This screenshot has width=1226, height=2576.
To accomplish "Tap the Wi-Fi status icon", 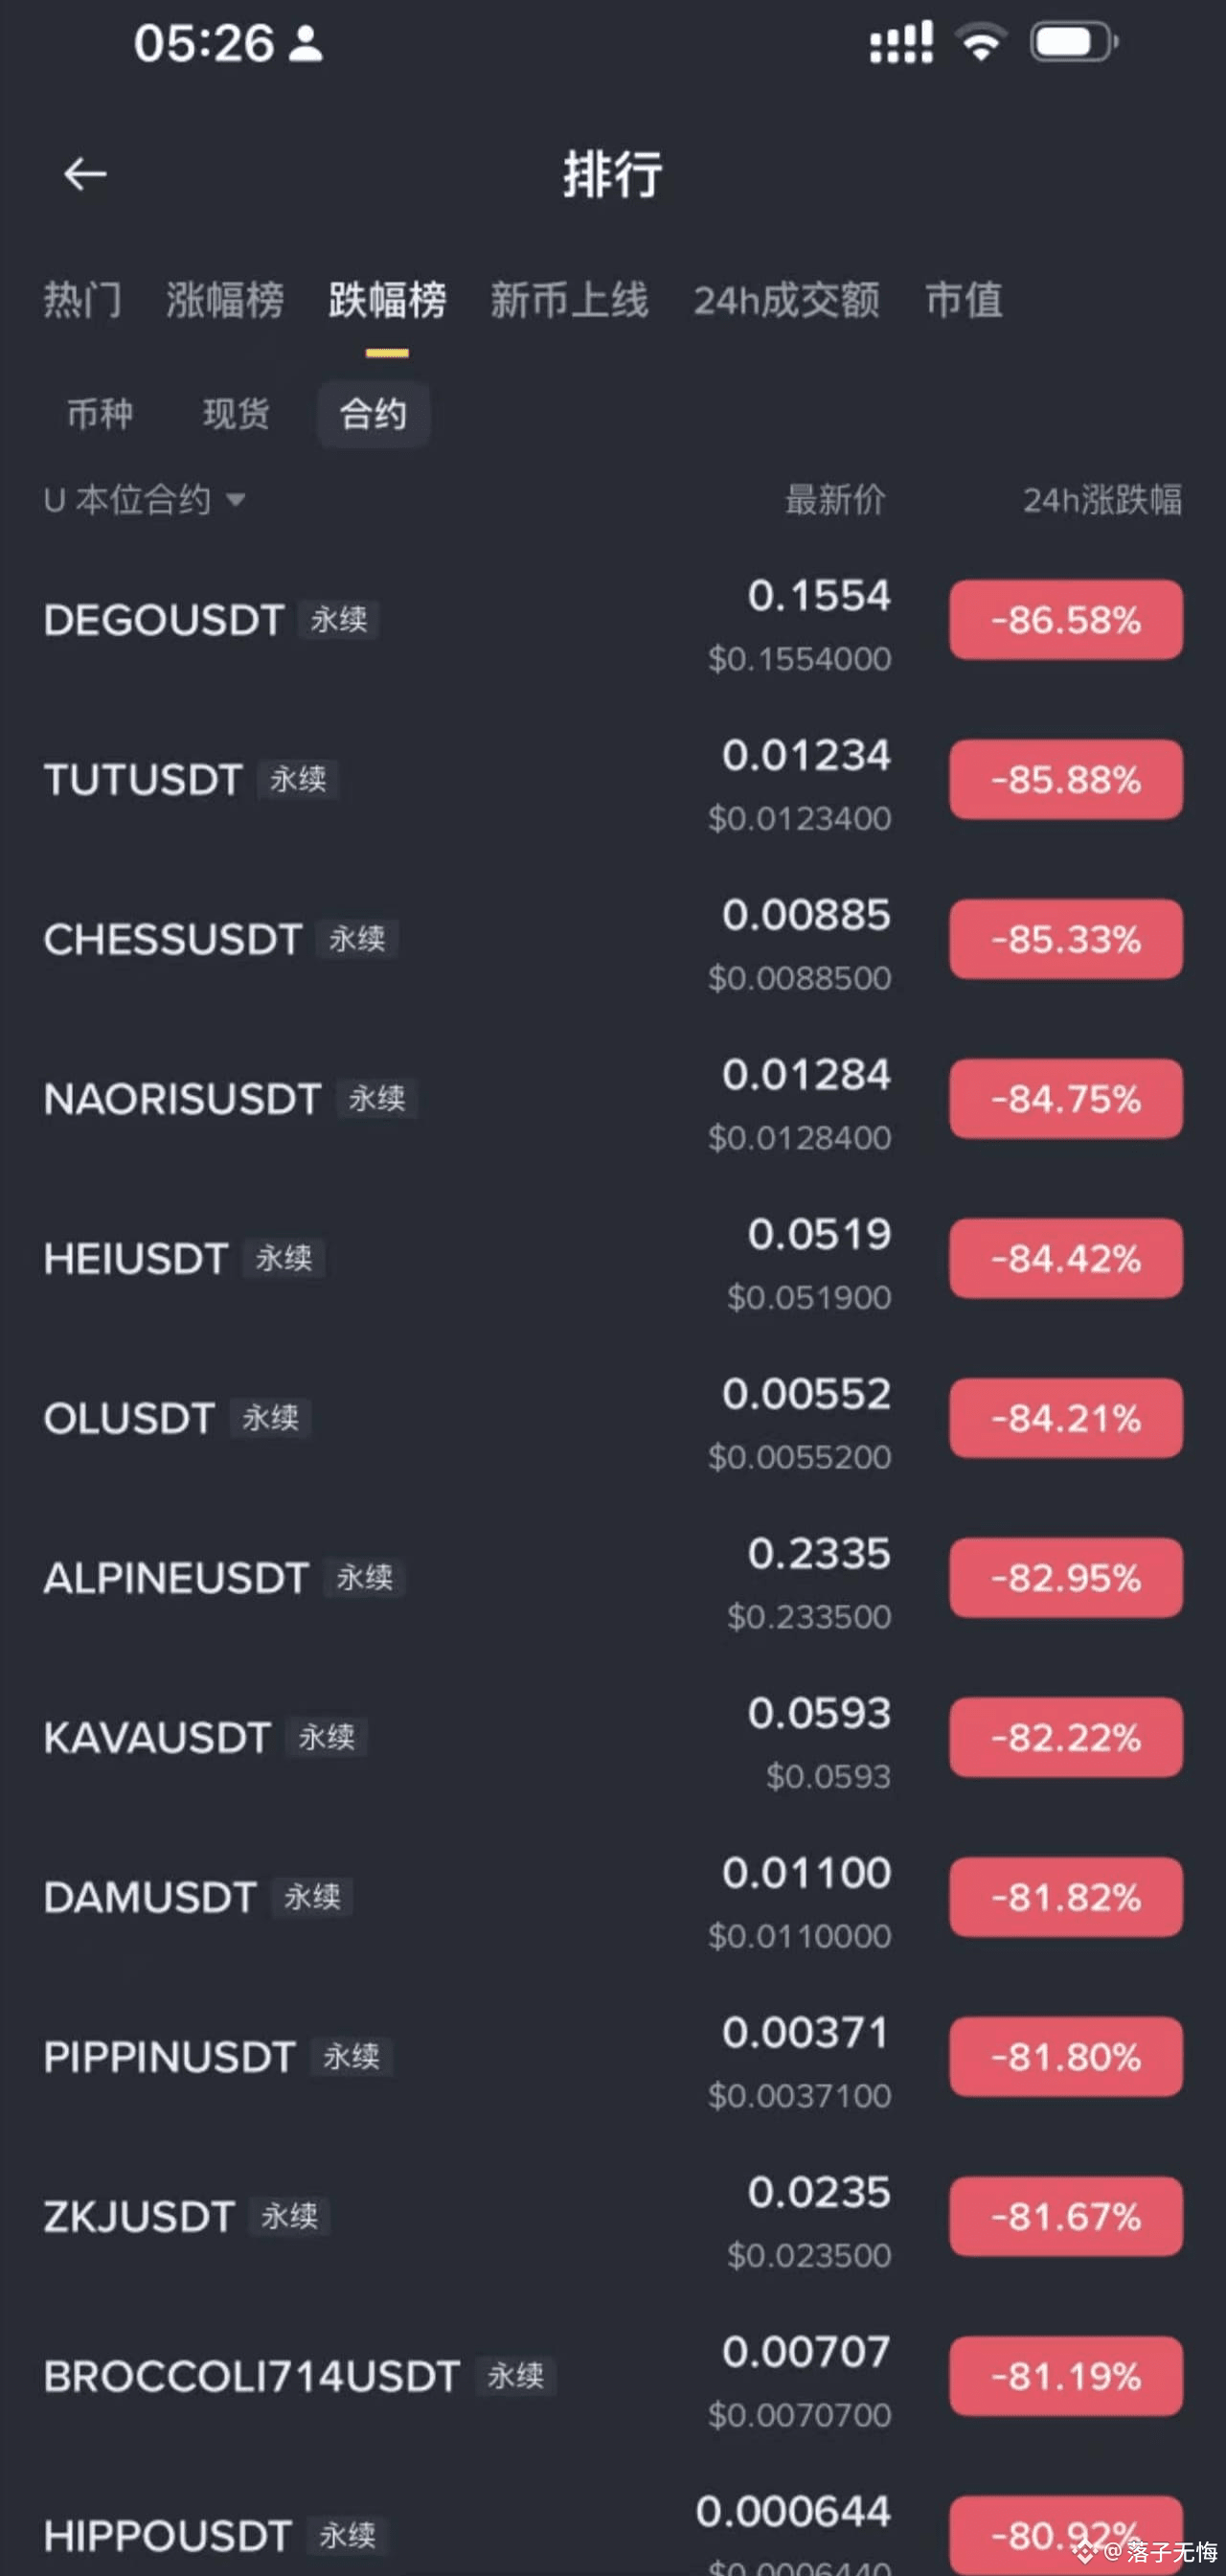I will (x=981, y=43).
